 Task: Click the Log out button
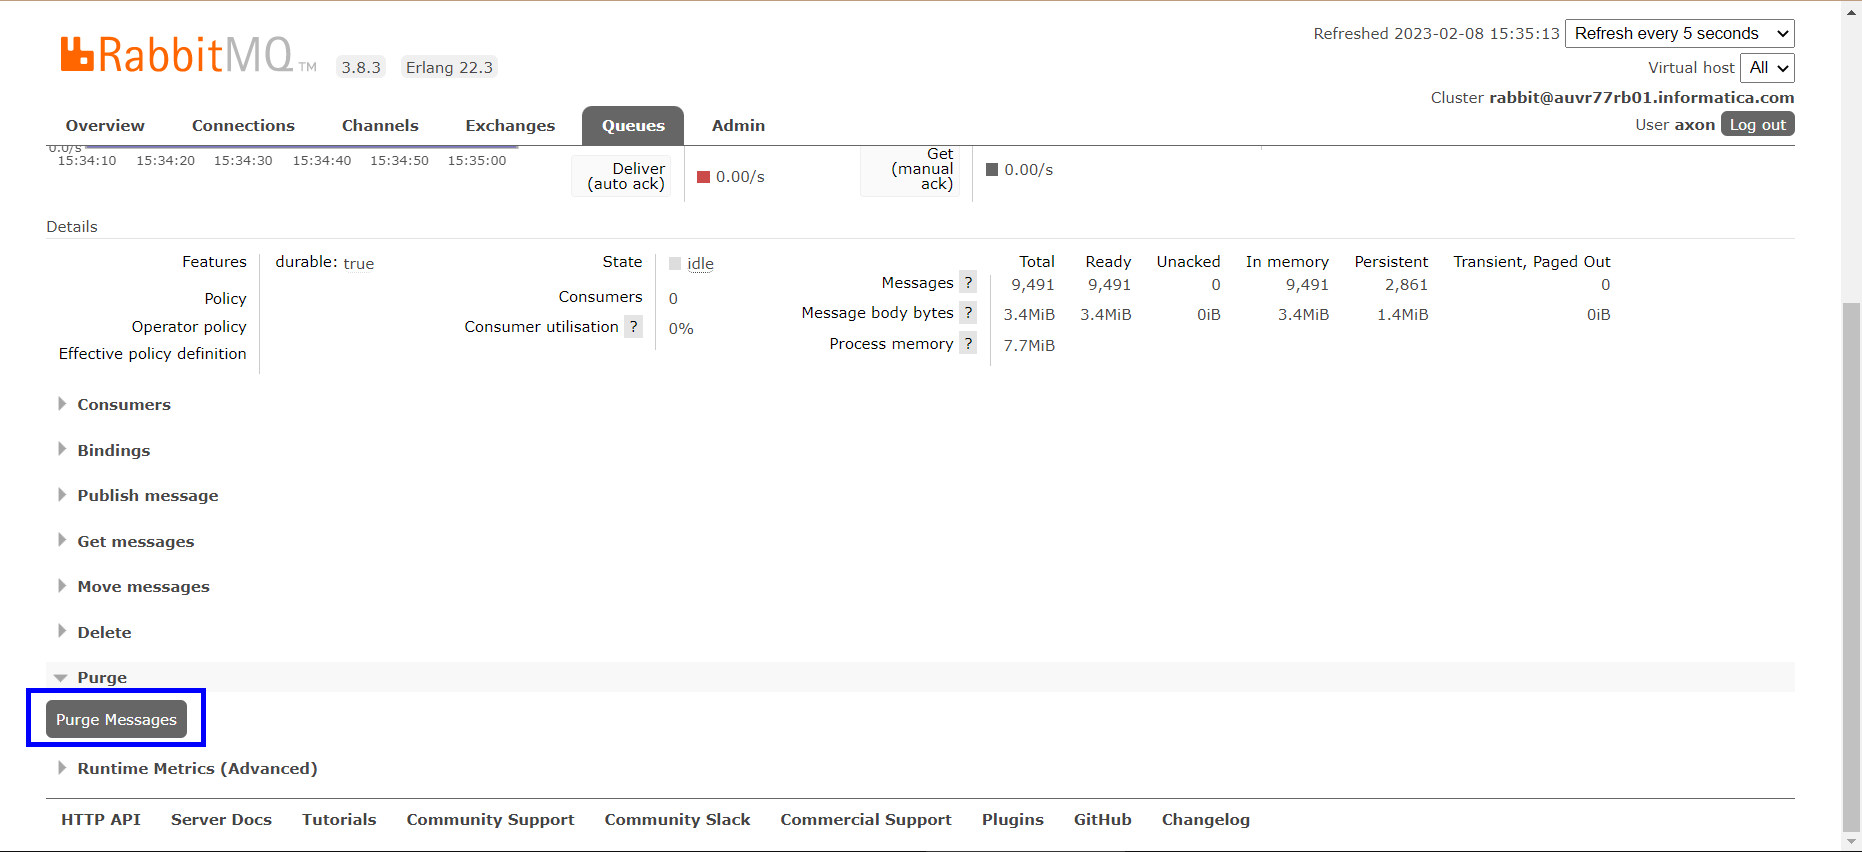[1757, 124]
